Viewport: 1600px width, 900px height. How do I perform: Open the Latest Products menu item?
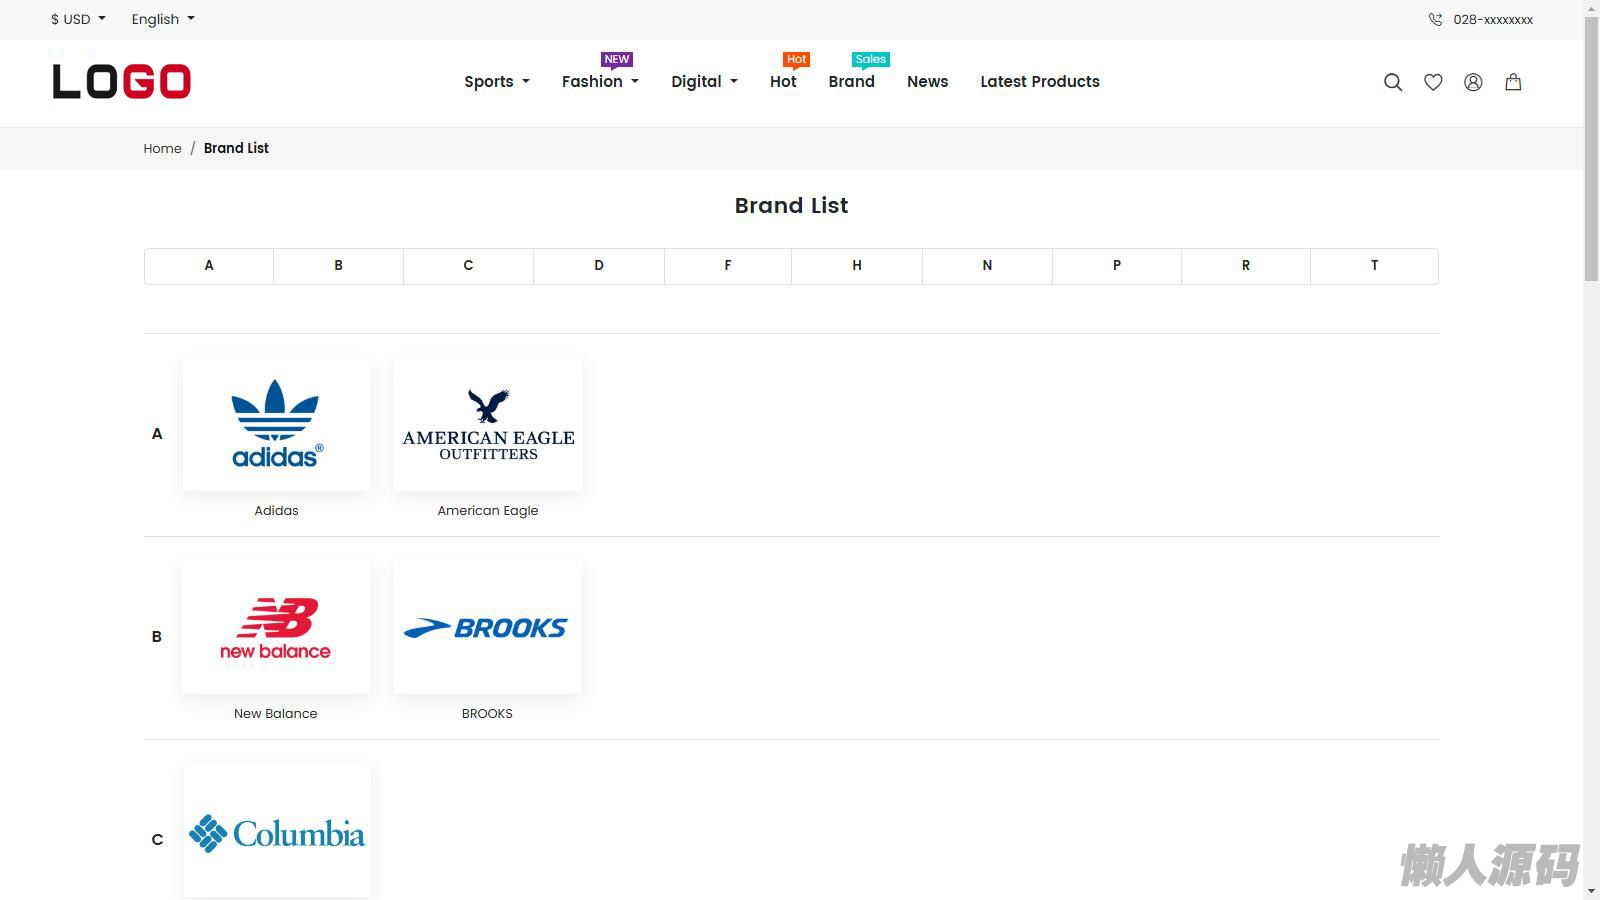[x=1040, y=82]
